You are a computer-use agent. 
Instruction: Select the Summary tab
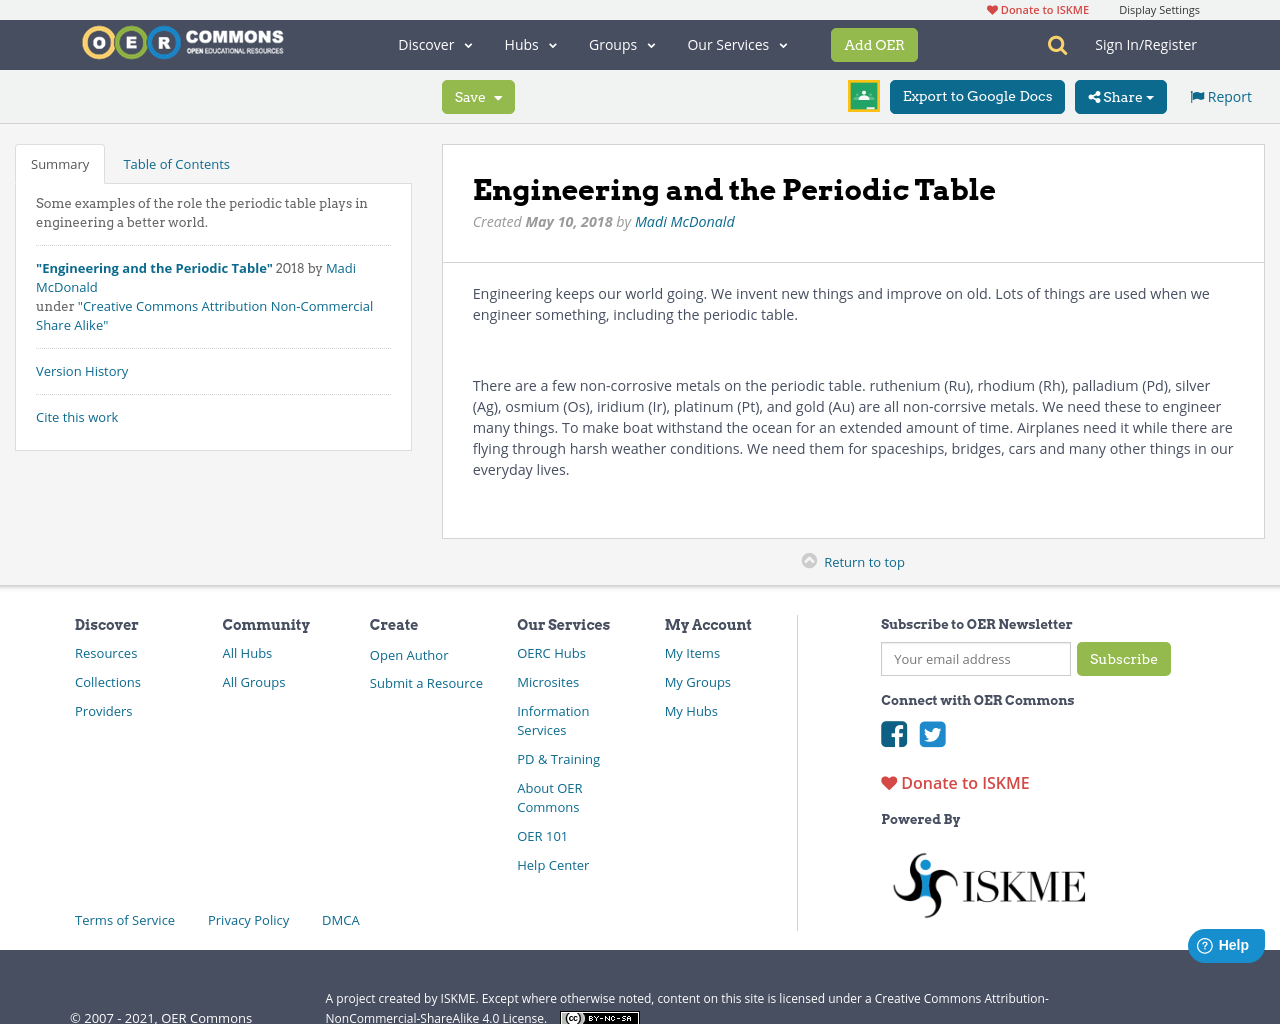coord(59,163)
